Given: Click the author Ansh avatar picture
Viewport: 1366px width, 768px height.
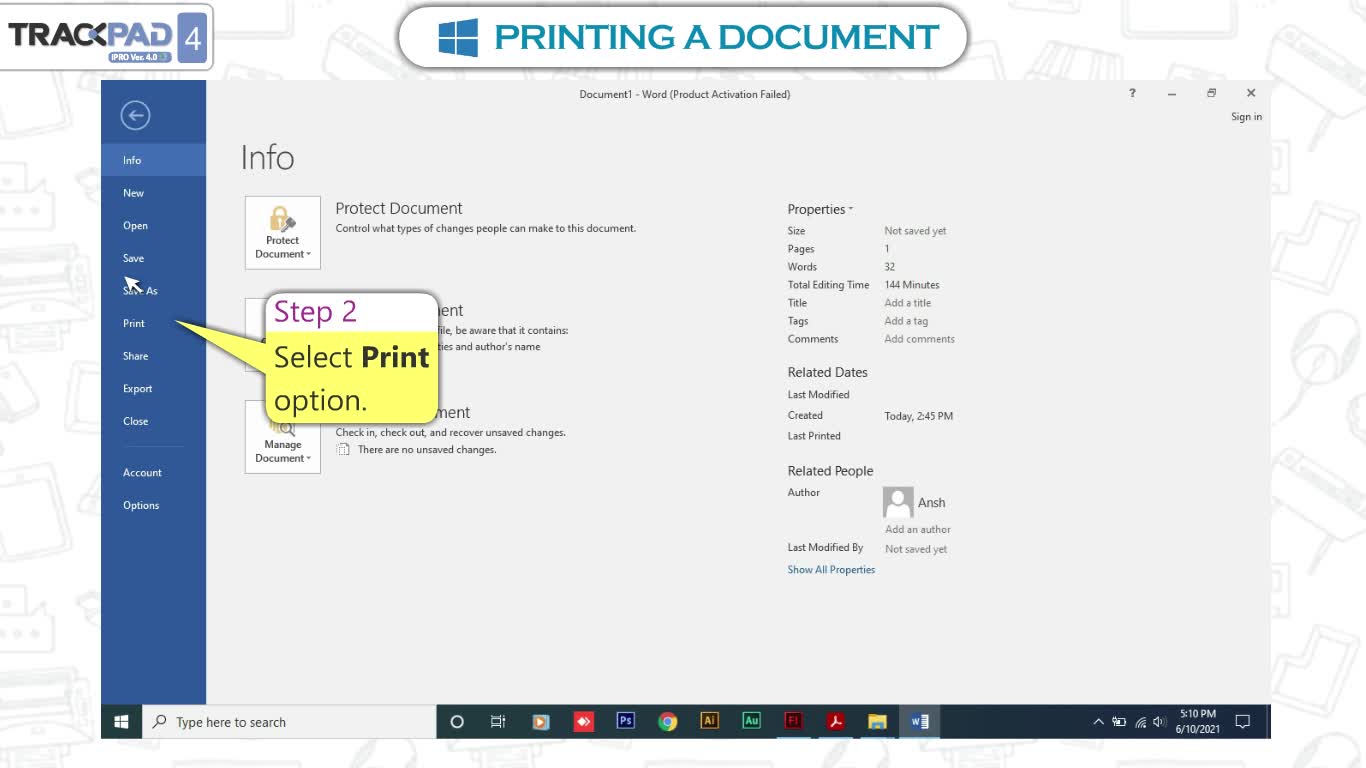Looking at the screenshot, I should pos(898,502).
